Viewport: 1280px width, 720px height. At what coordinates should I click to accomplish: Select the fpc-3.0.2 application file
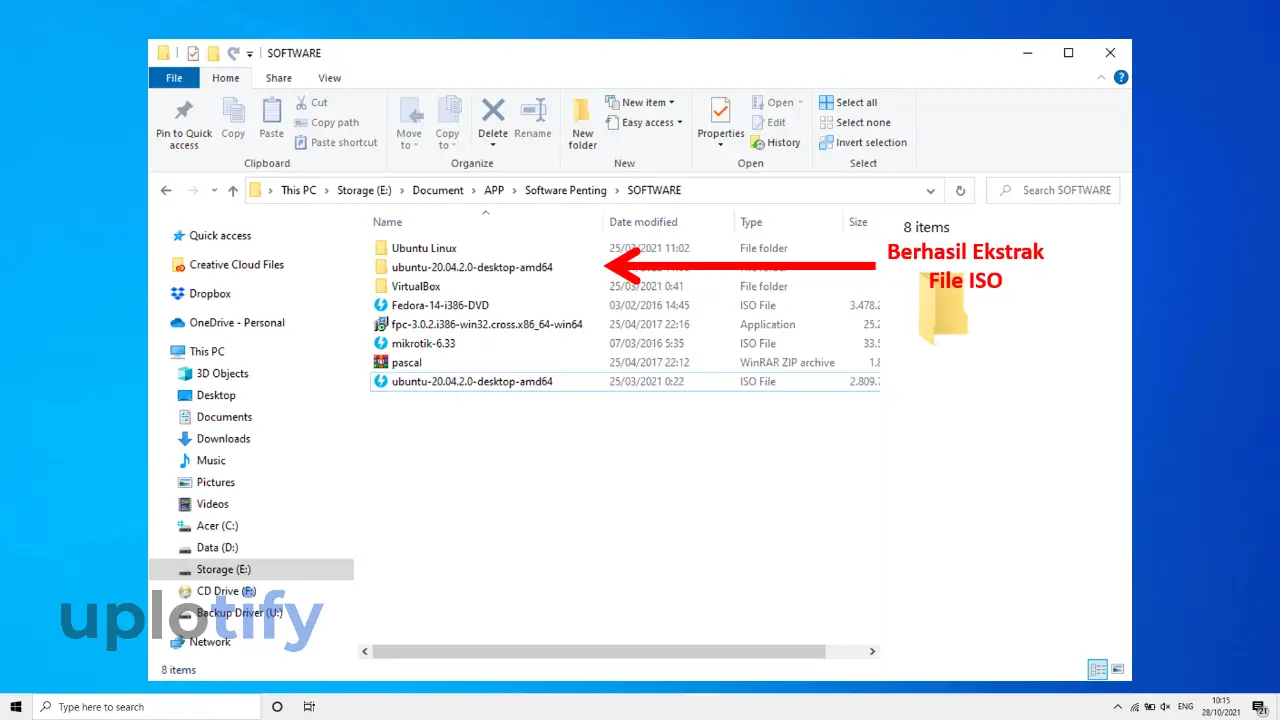click(487, 324)
